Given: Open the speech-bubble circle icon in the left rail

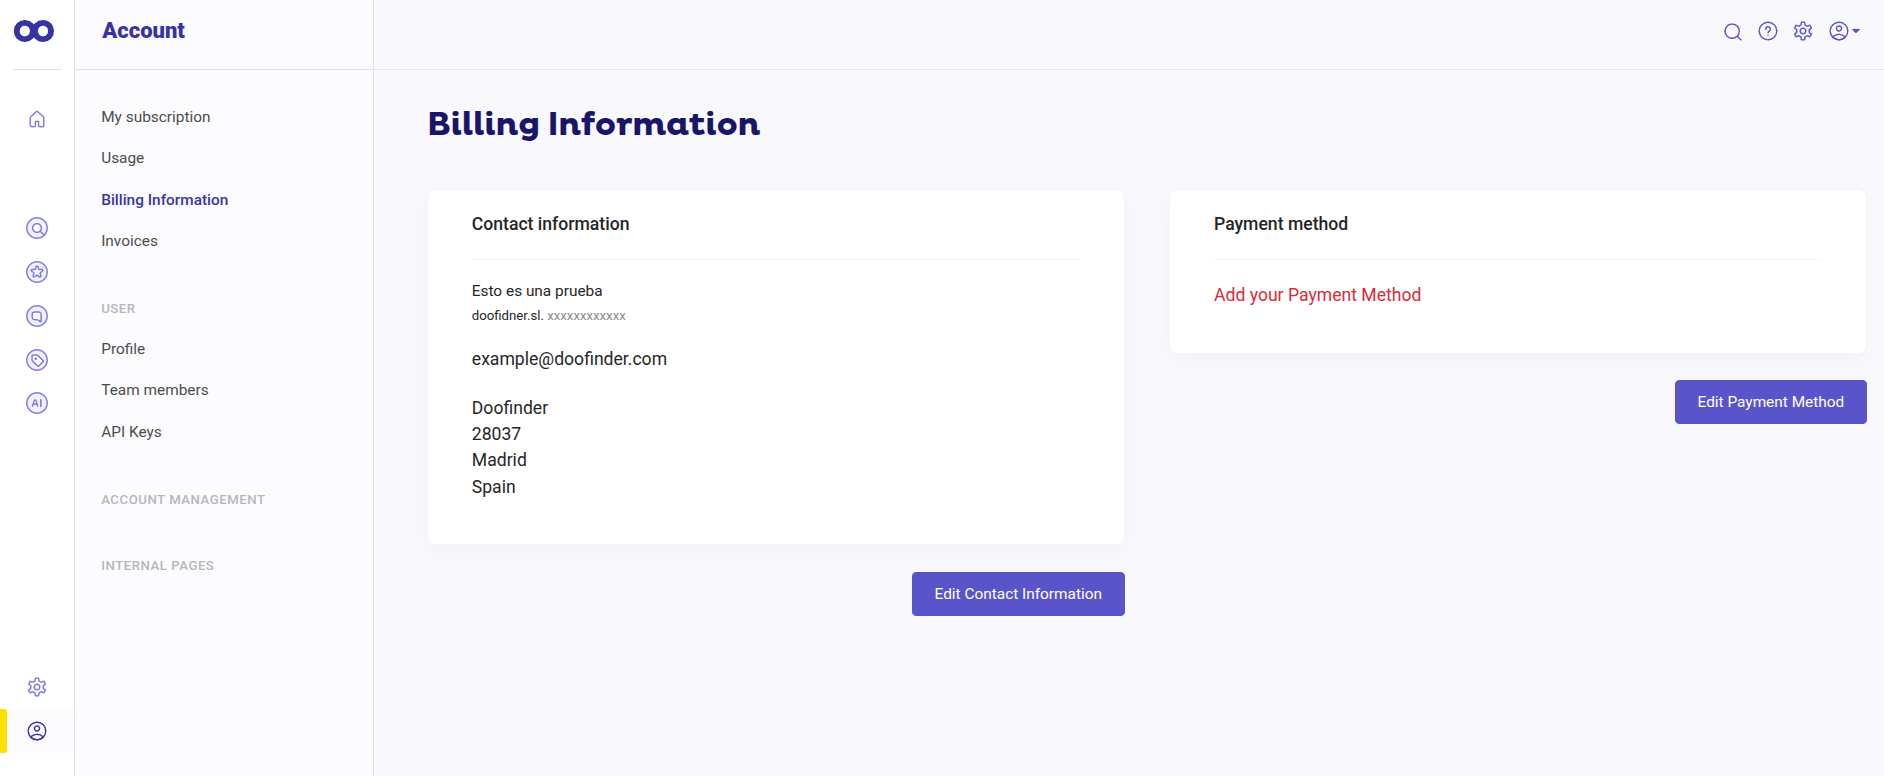Looking at the screenshot, I should pyautogui.click(x=37, y=316).
